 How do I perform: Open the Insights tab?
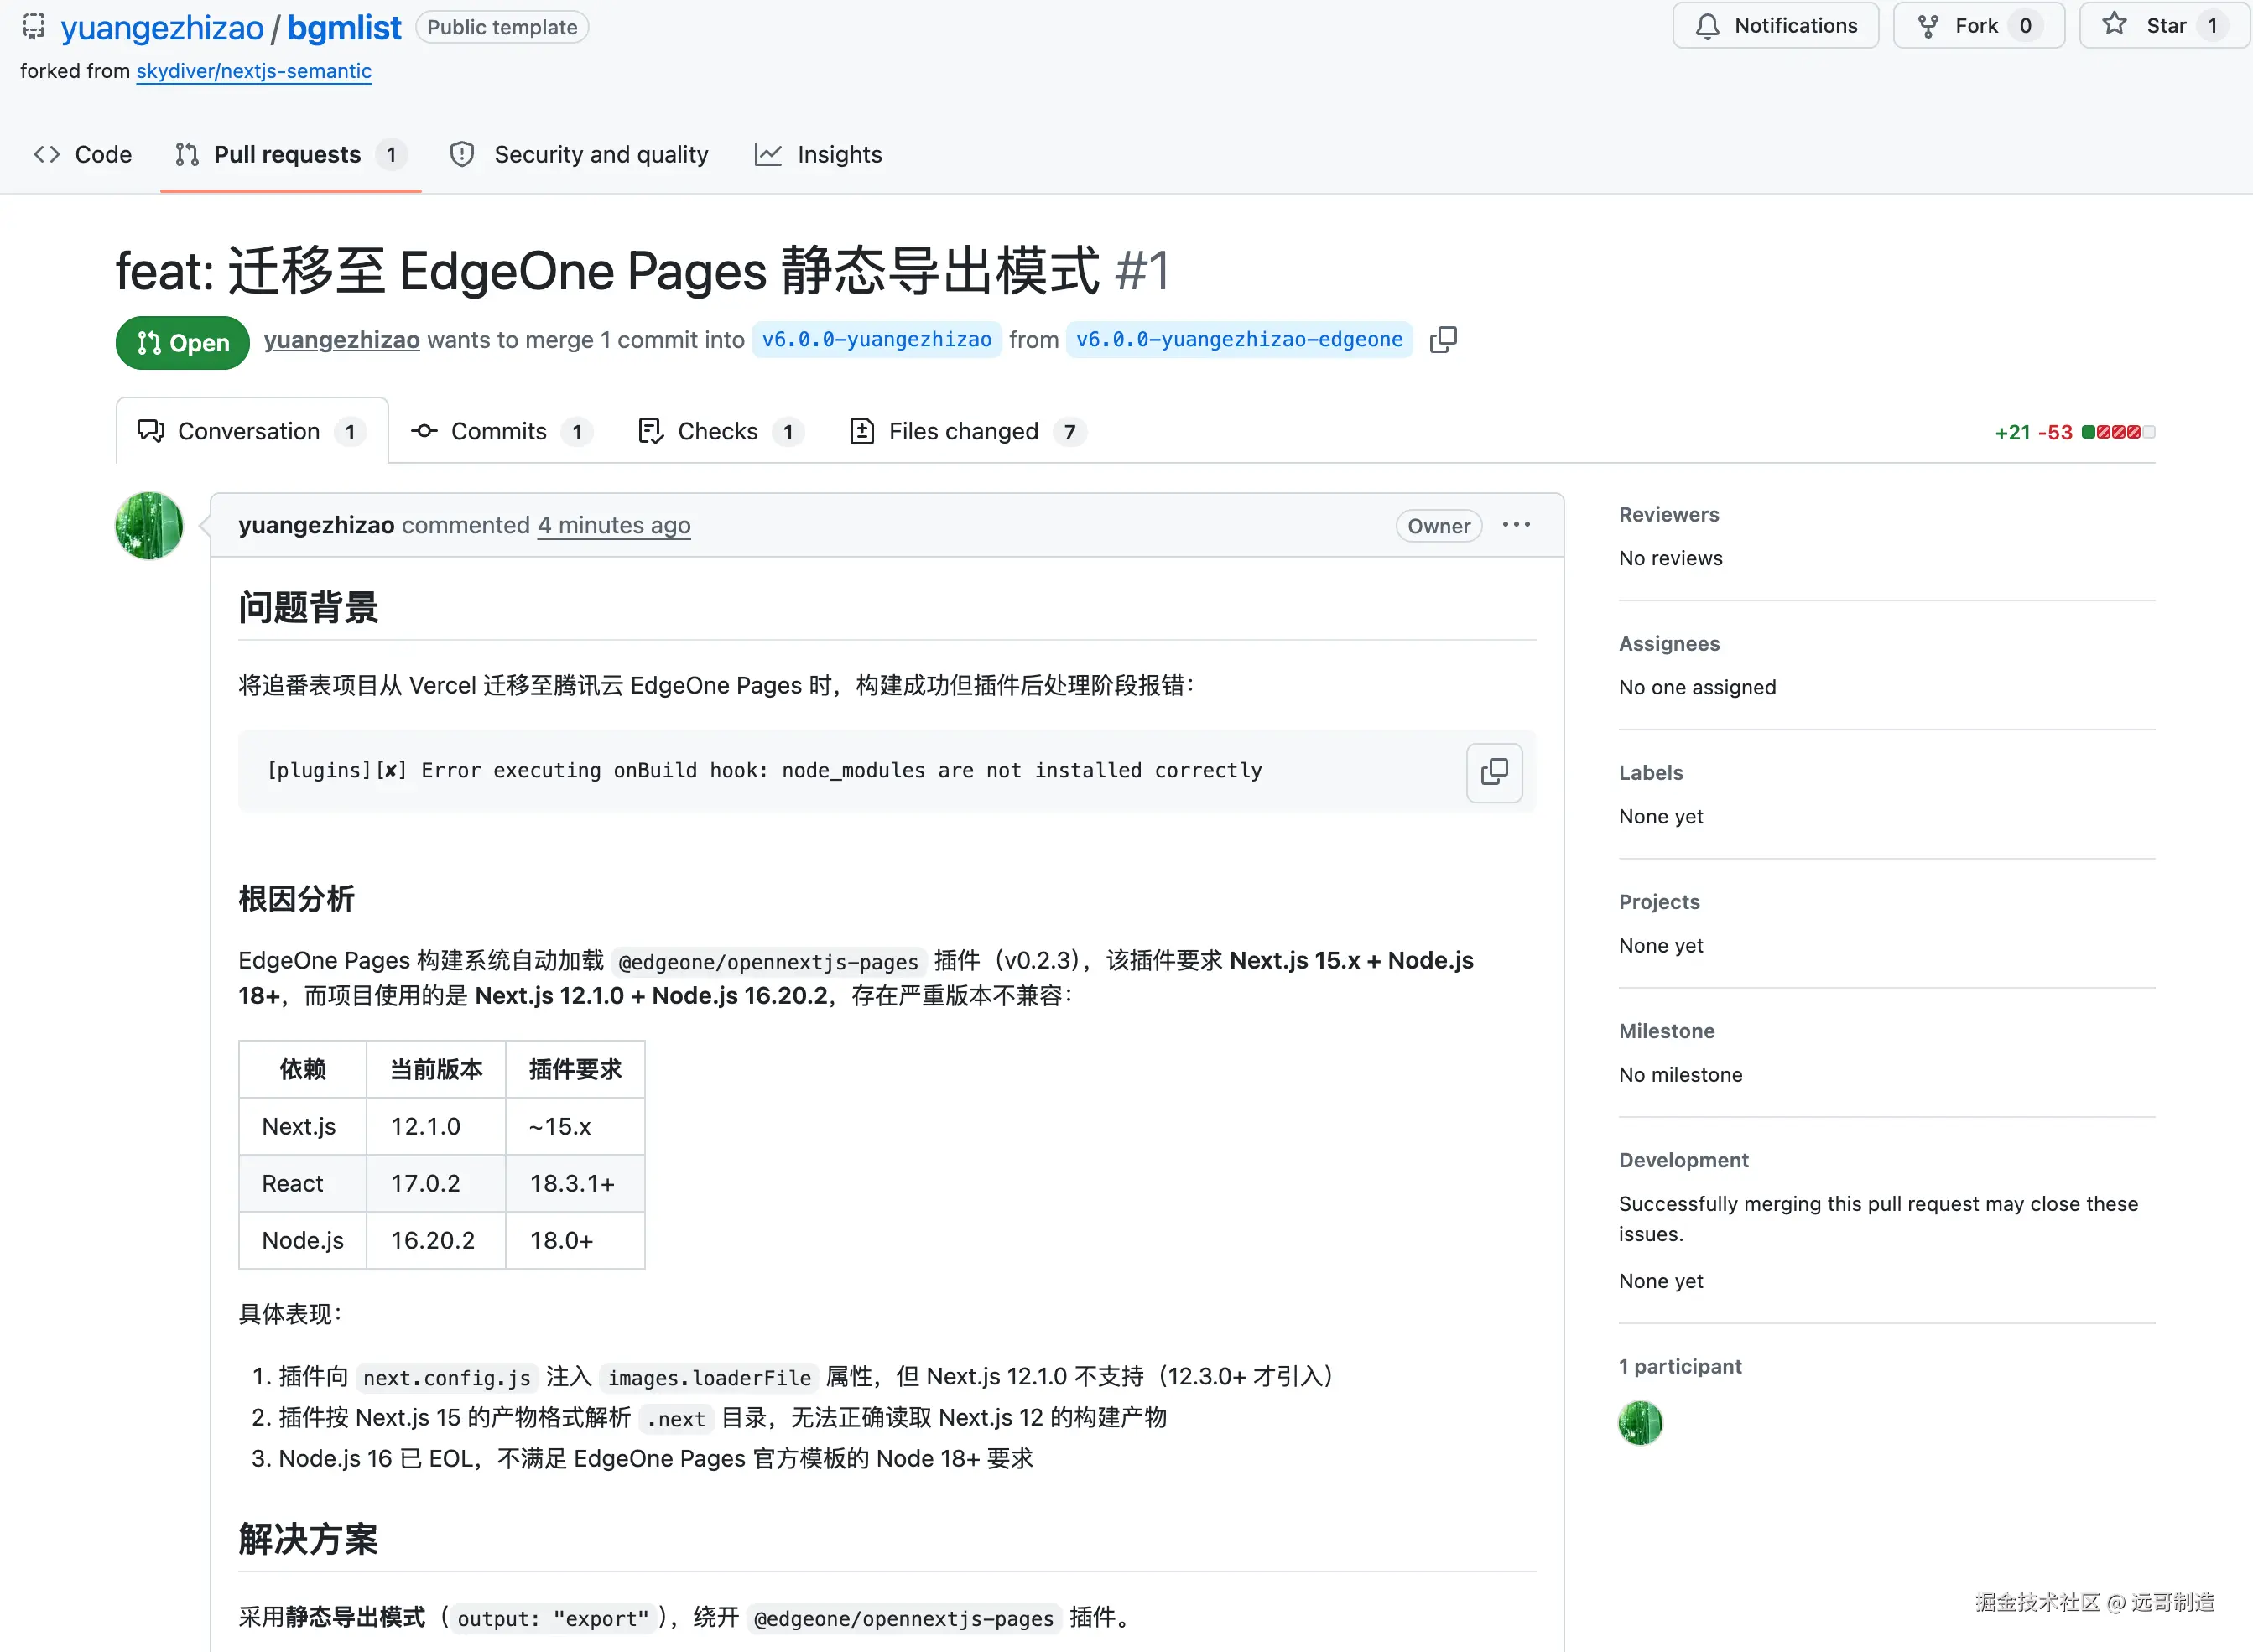tap(819, 155)
